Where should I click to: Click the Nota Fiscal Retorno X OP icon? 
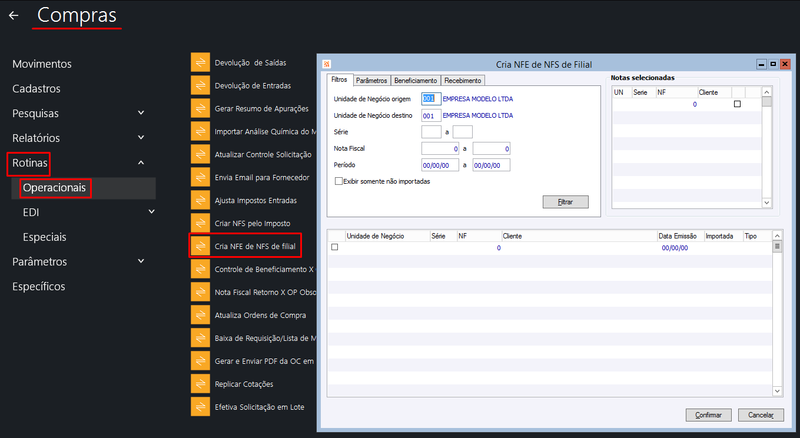(201, 292)
